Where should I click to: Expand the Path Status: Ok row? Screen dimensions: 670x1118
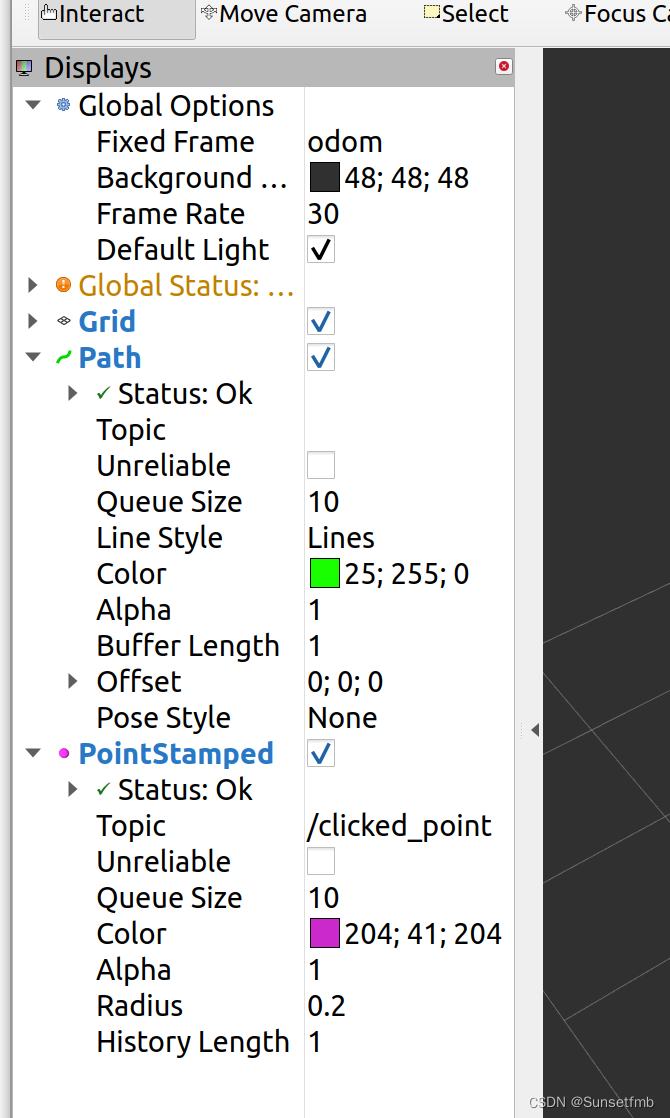[x=73, y=393]
